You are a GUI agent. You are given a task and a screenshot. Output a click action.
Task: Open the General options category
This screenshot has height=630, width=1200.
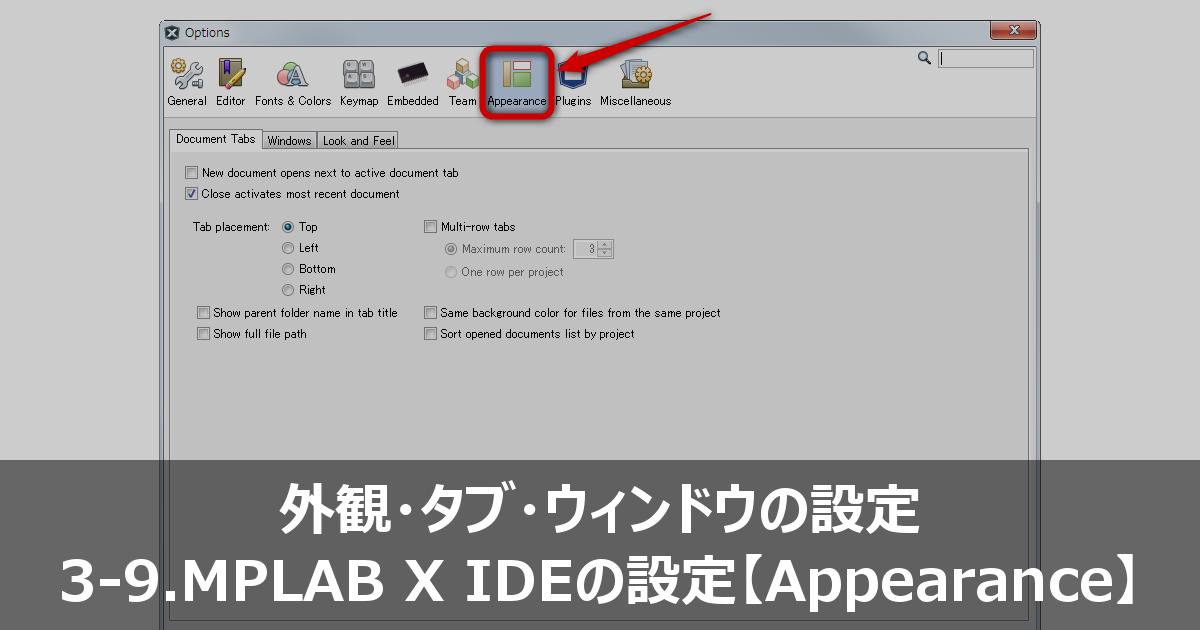187,83
